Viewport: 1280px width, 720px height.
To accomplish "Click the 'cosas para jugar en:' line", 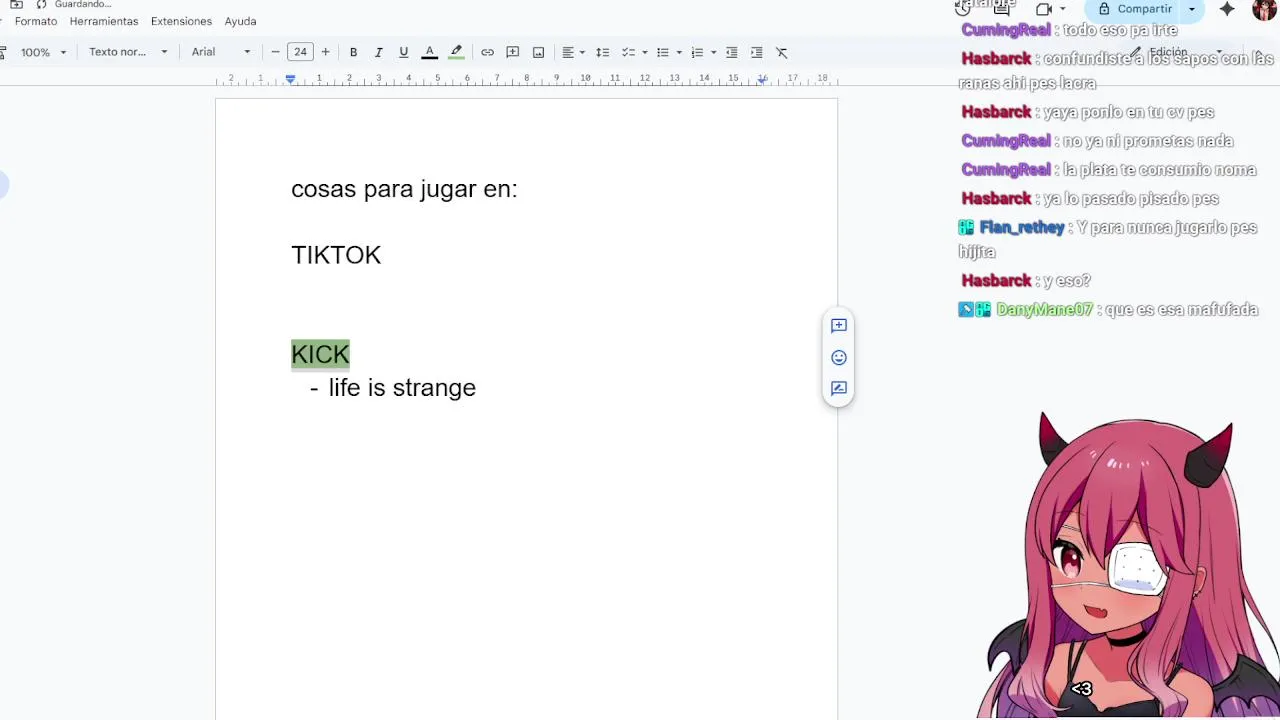I will [x=404, y=189].
